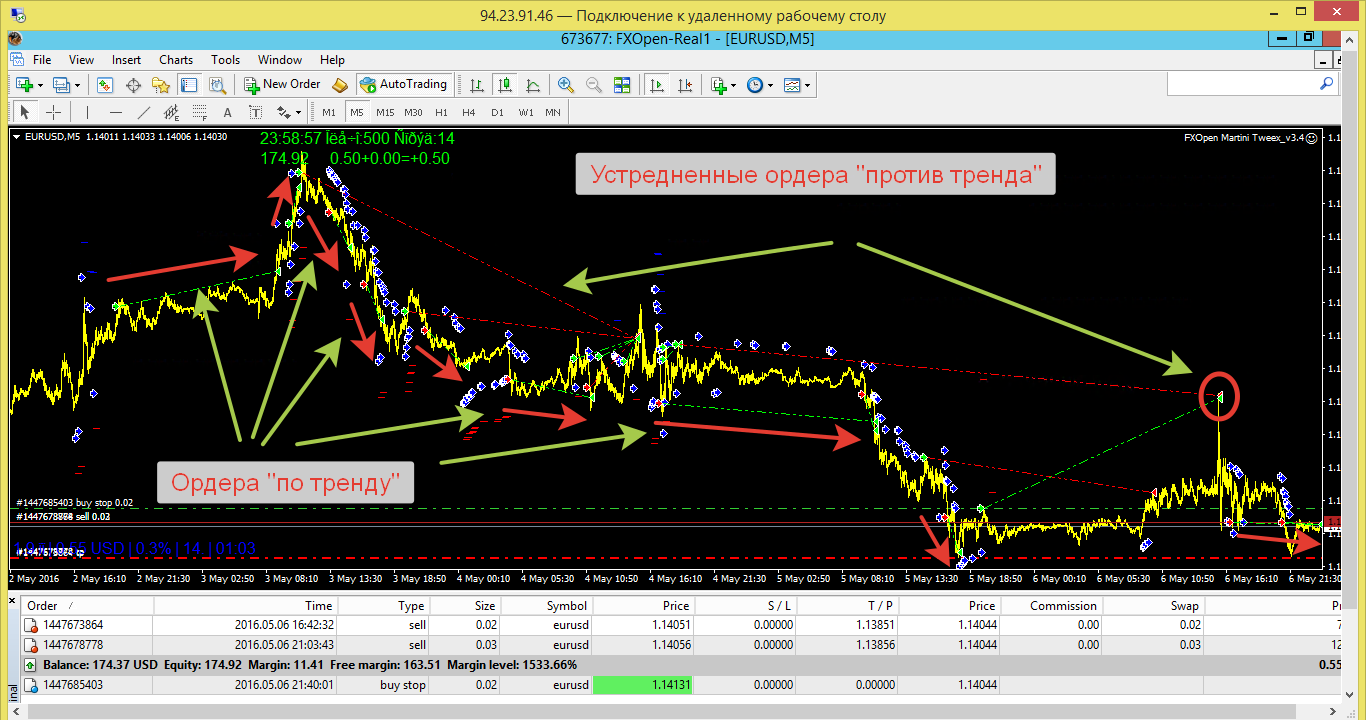Viewport: 1366px width, 720px height.
Task: Expand the chart templates dropdown arrow
Action: tap(807, 85)
